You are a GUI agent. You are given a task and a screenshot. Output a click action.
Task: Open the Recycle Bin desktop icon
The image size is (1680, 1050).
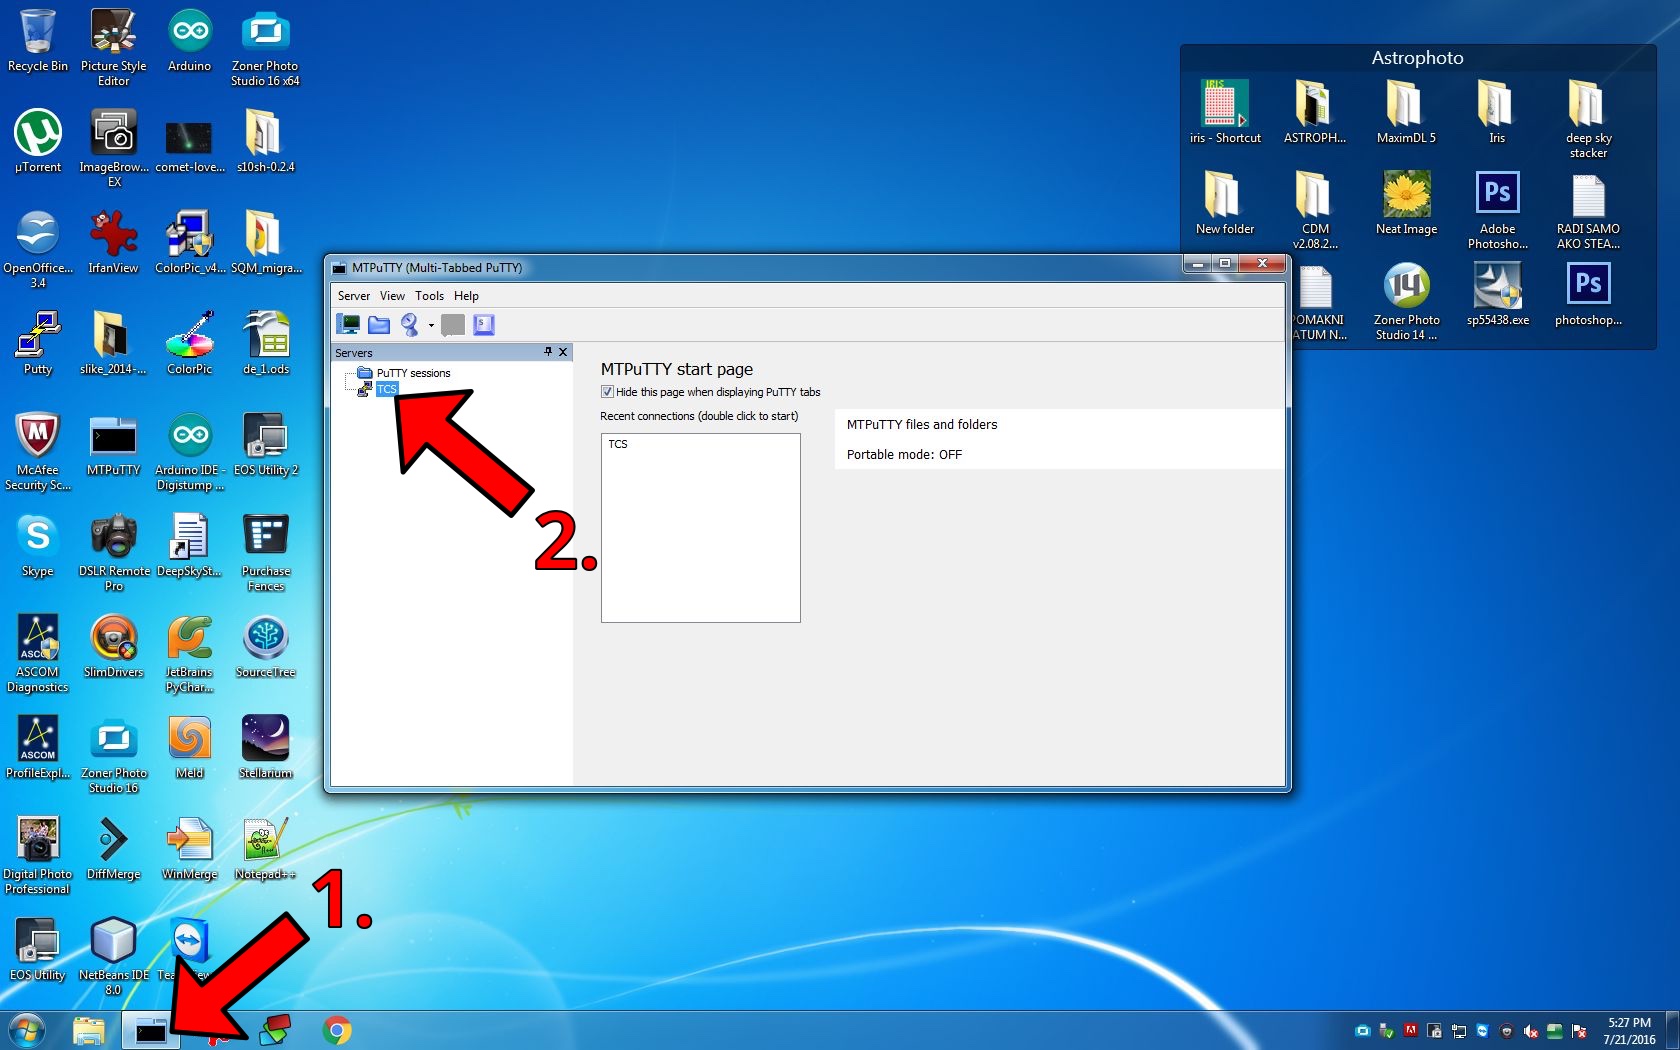(38, 42)
